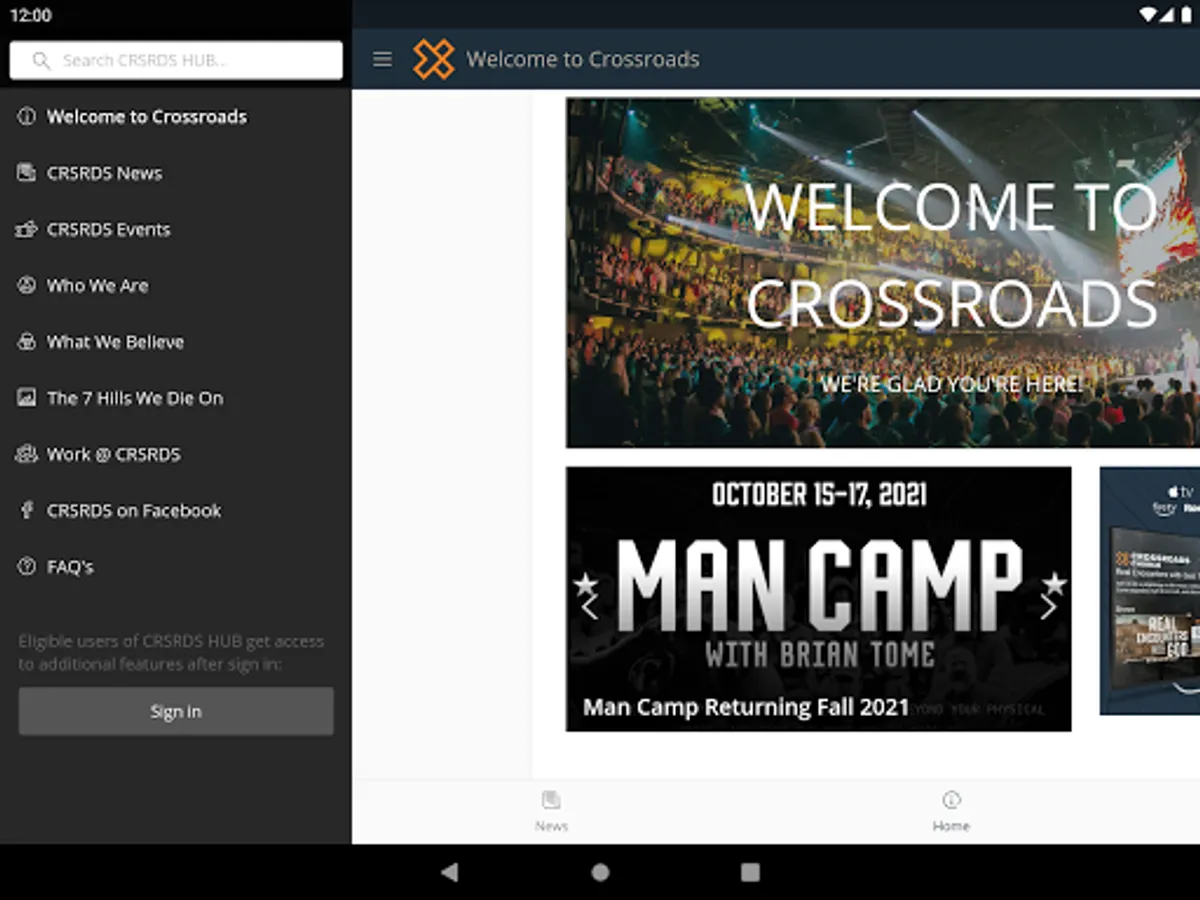Click the Sign in button
Image resolution: width=1200 pixels, height=900 pixels.
(x=176, y=711)
